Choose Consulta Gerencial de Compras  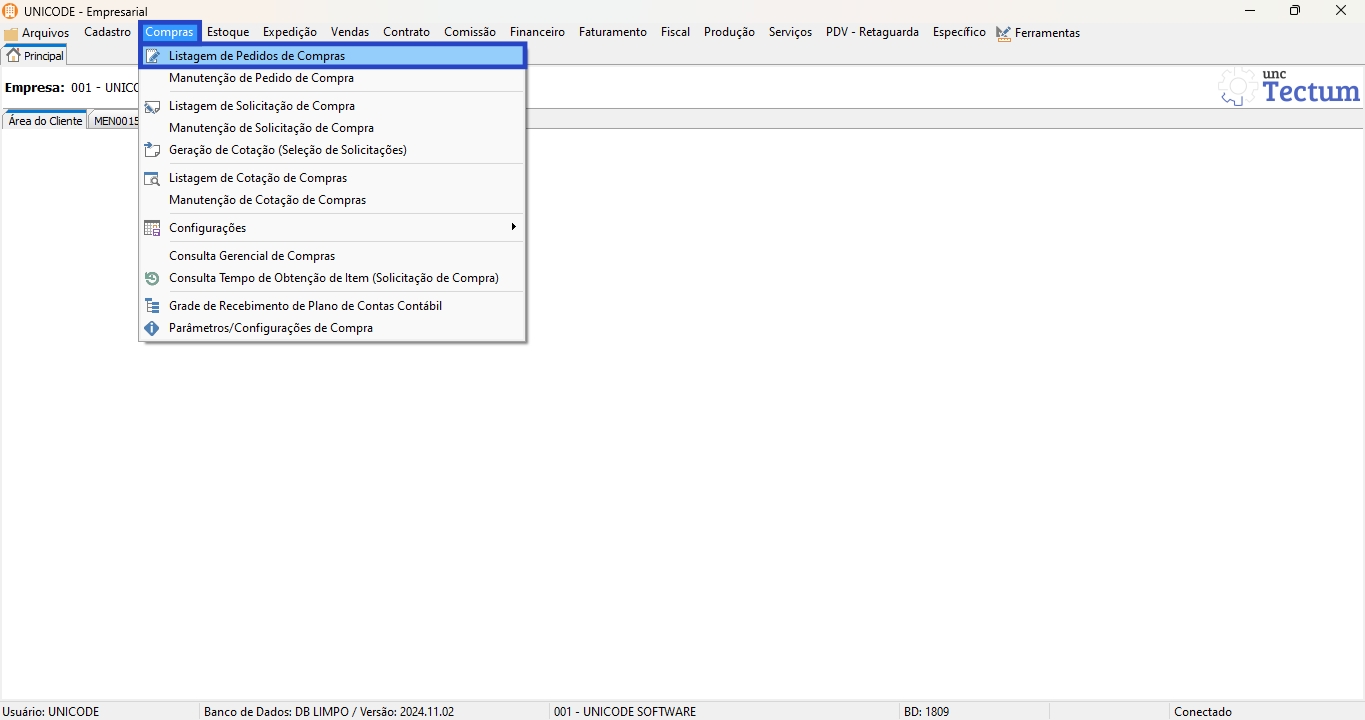pyautogui.click(x=252, y=256)
